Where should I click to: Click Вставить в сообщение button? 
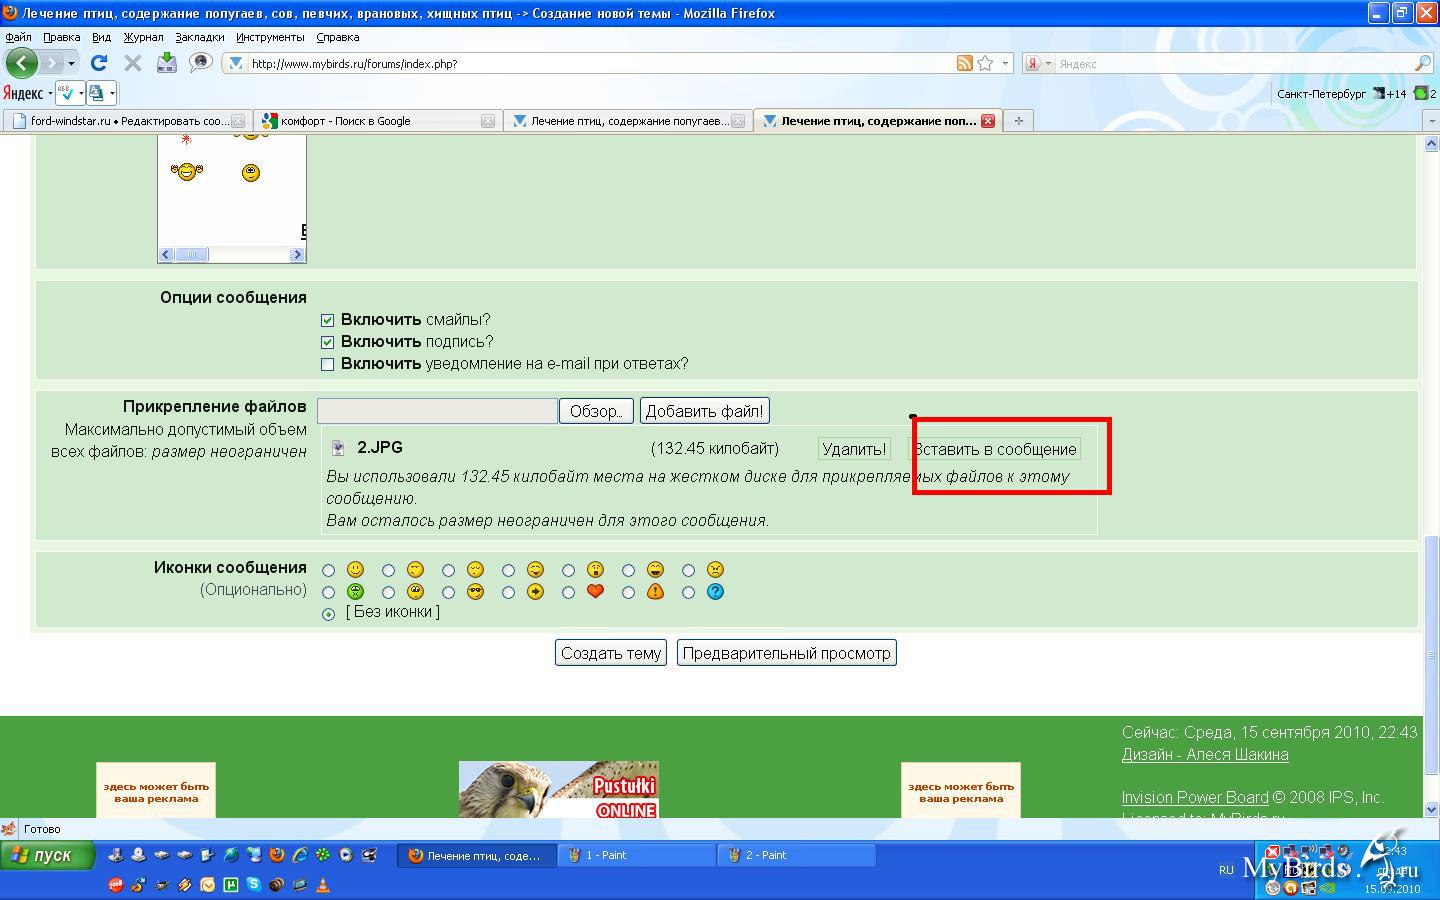tap(994, 449)
